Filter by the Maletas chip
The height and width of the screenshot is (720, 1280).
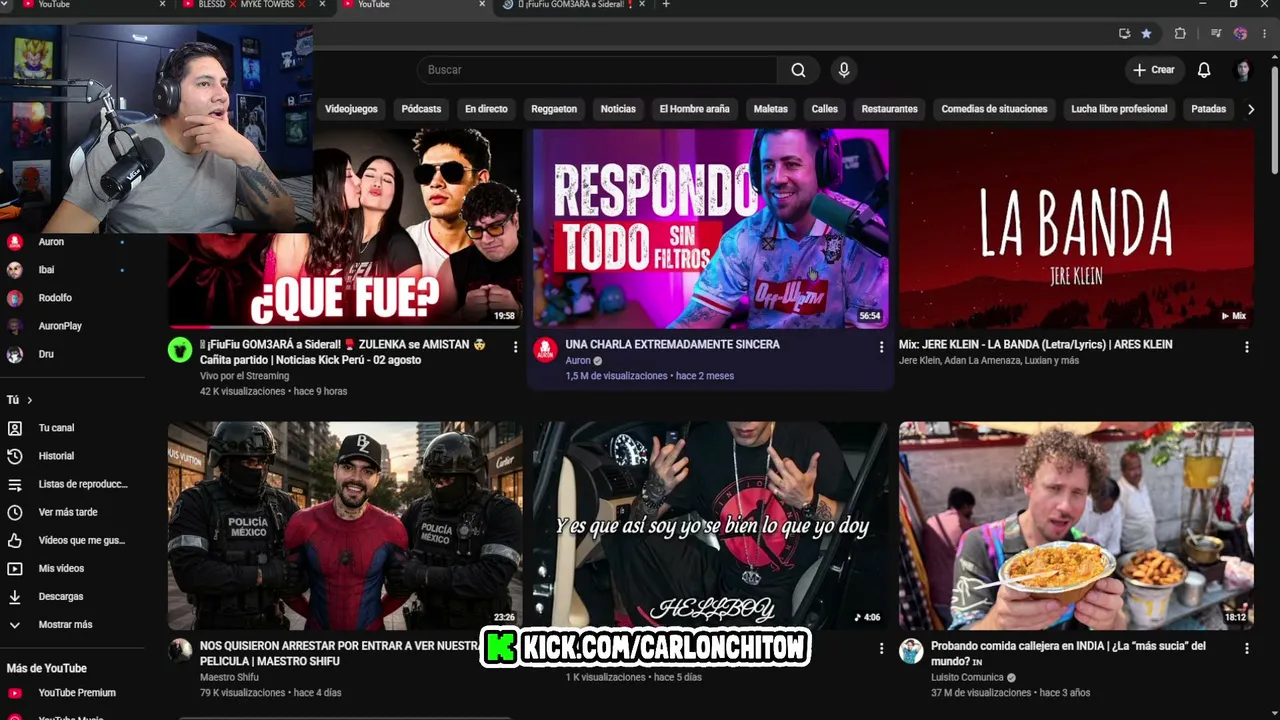point(771,109)
